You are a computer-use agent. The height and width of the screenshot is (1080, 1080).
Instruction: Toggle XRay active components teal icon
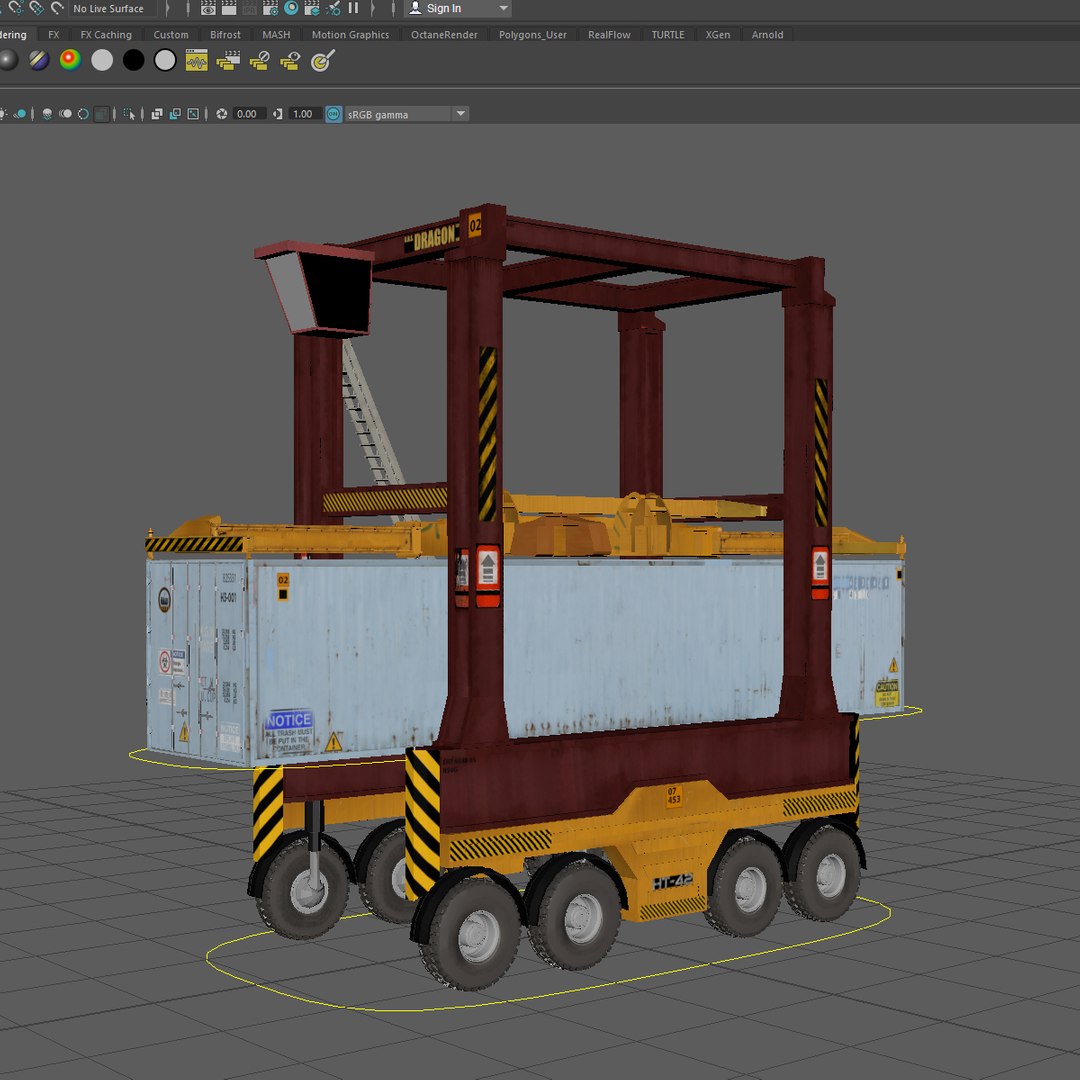(x=175, y=114)
